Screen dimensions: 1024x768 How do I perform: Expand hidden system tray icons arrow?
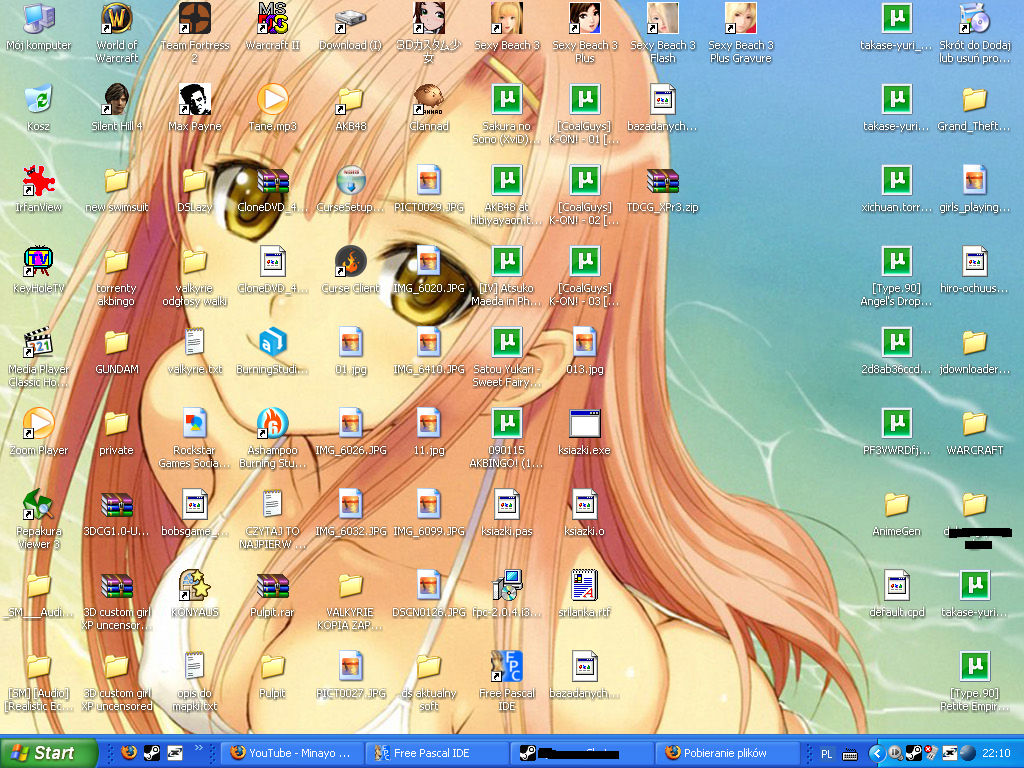pyautogui.click(x=877, y=753)
